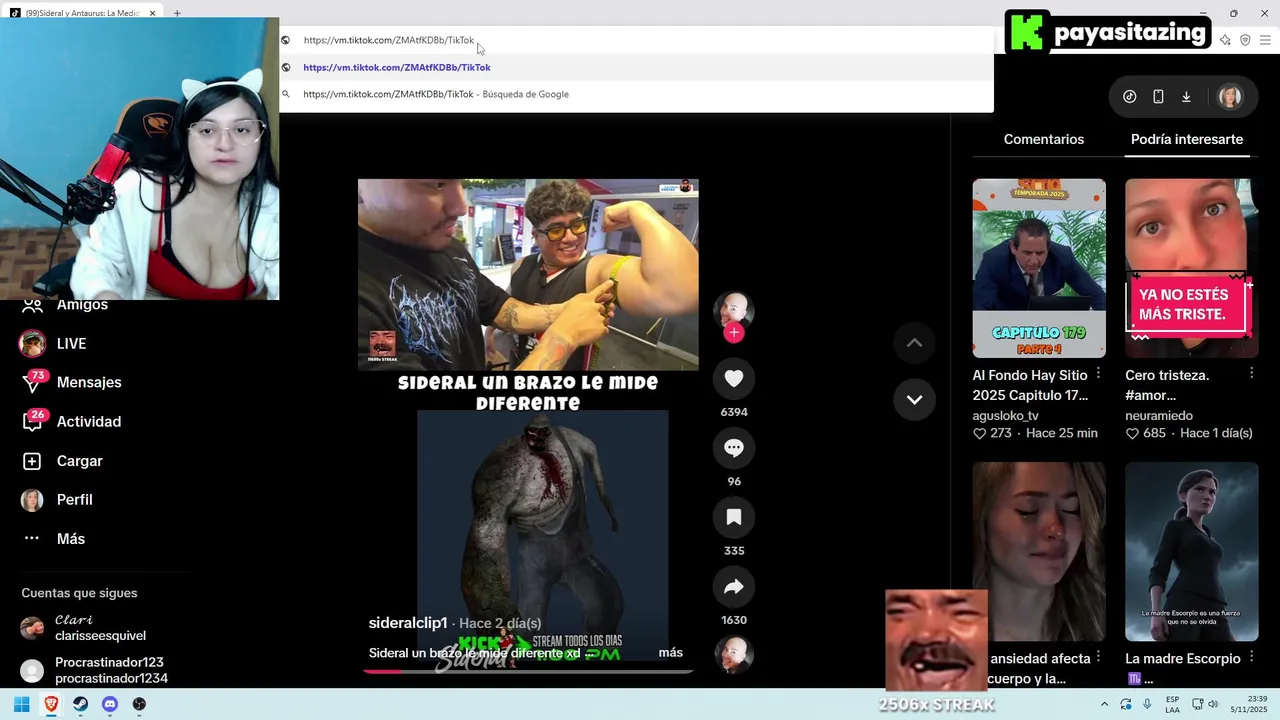The image size is (1280, 720).
Task: Click the download desktop app arrow icon
Action: [1186, 97]
